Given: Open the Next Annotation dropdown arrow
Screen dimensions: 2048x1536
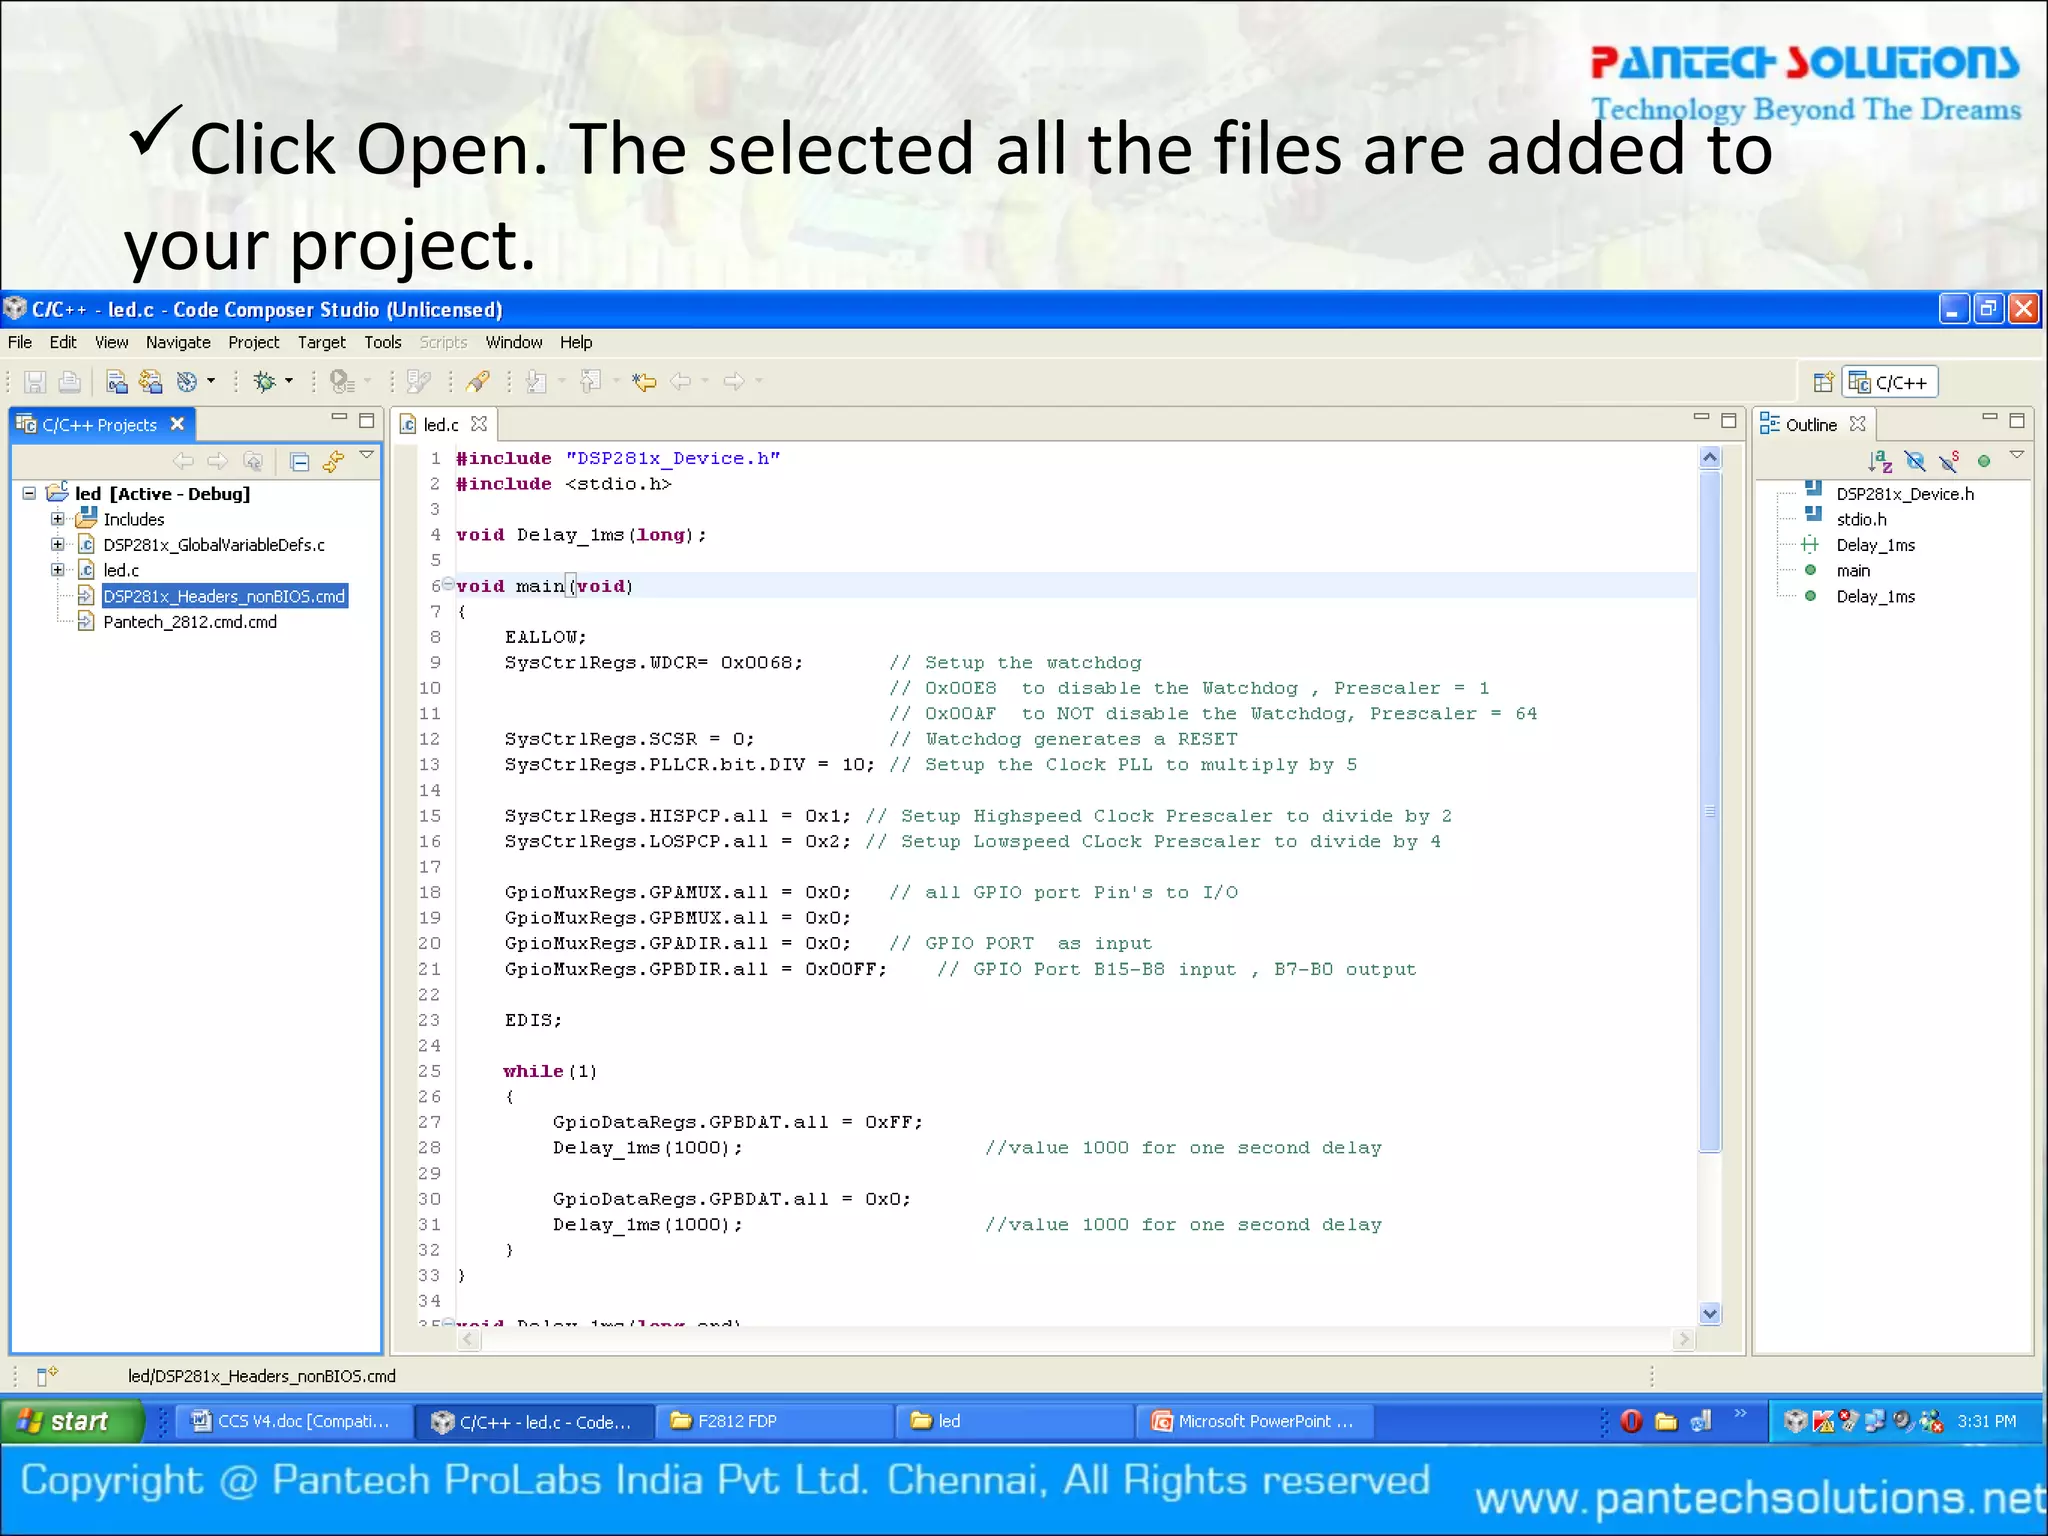Looking at the screenshot, I should coord(561,381).
